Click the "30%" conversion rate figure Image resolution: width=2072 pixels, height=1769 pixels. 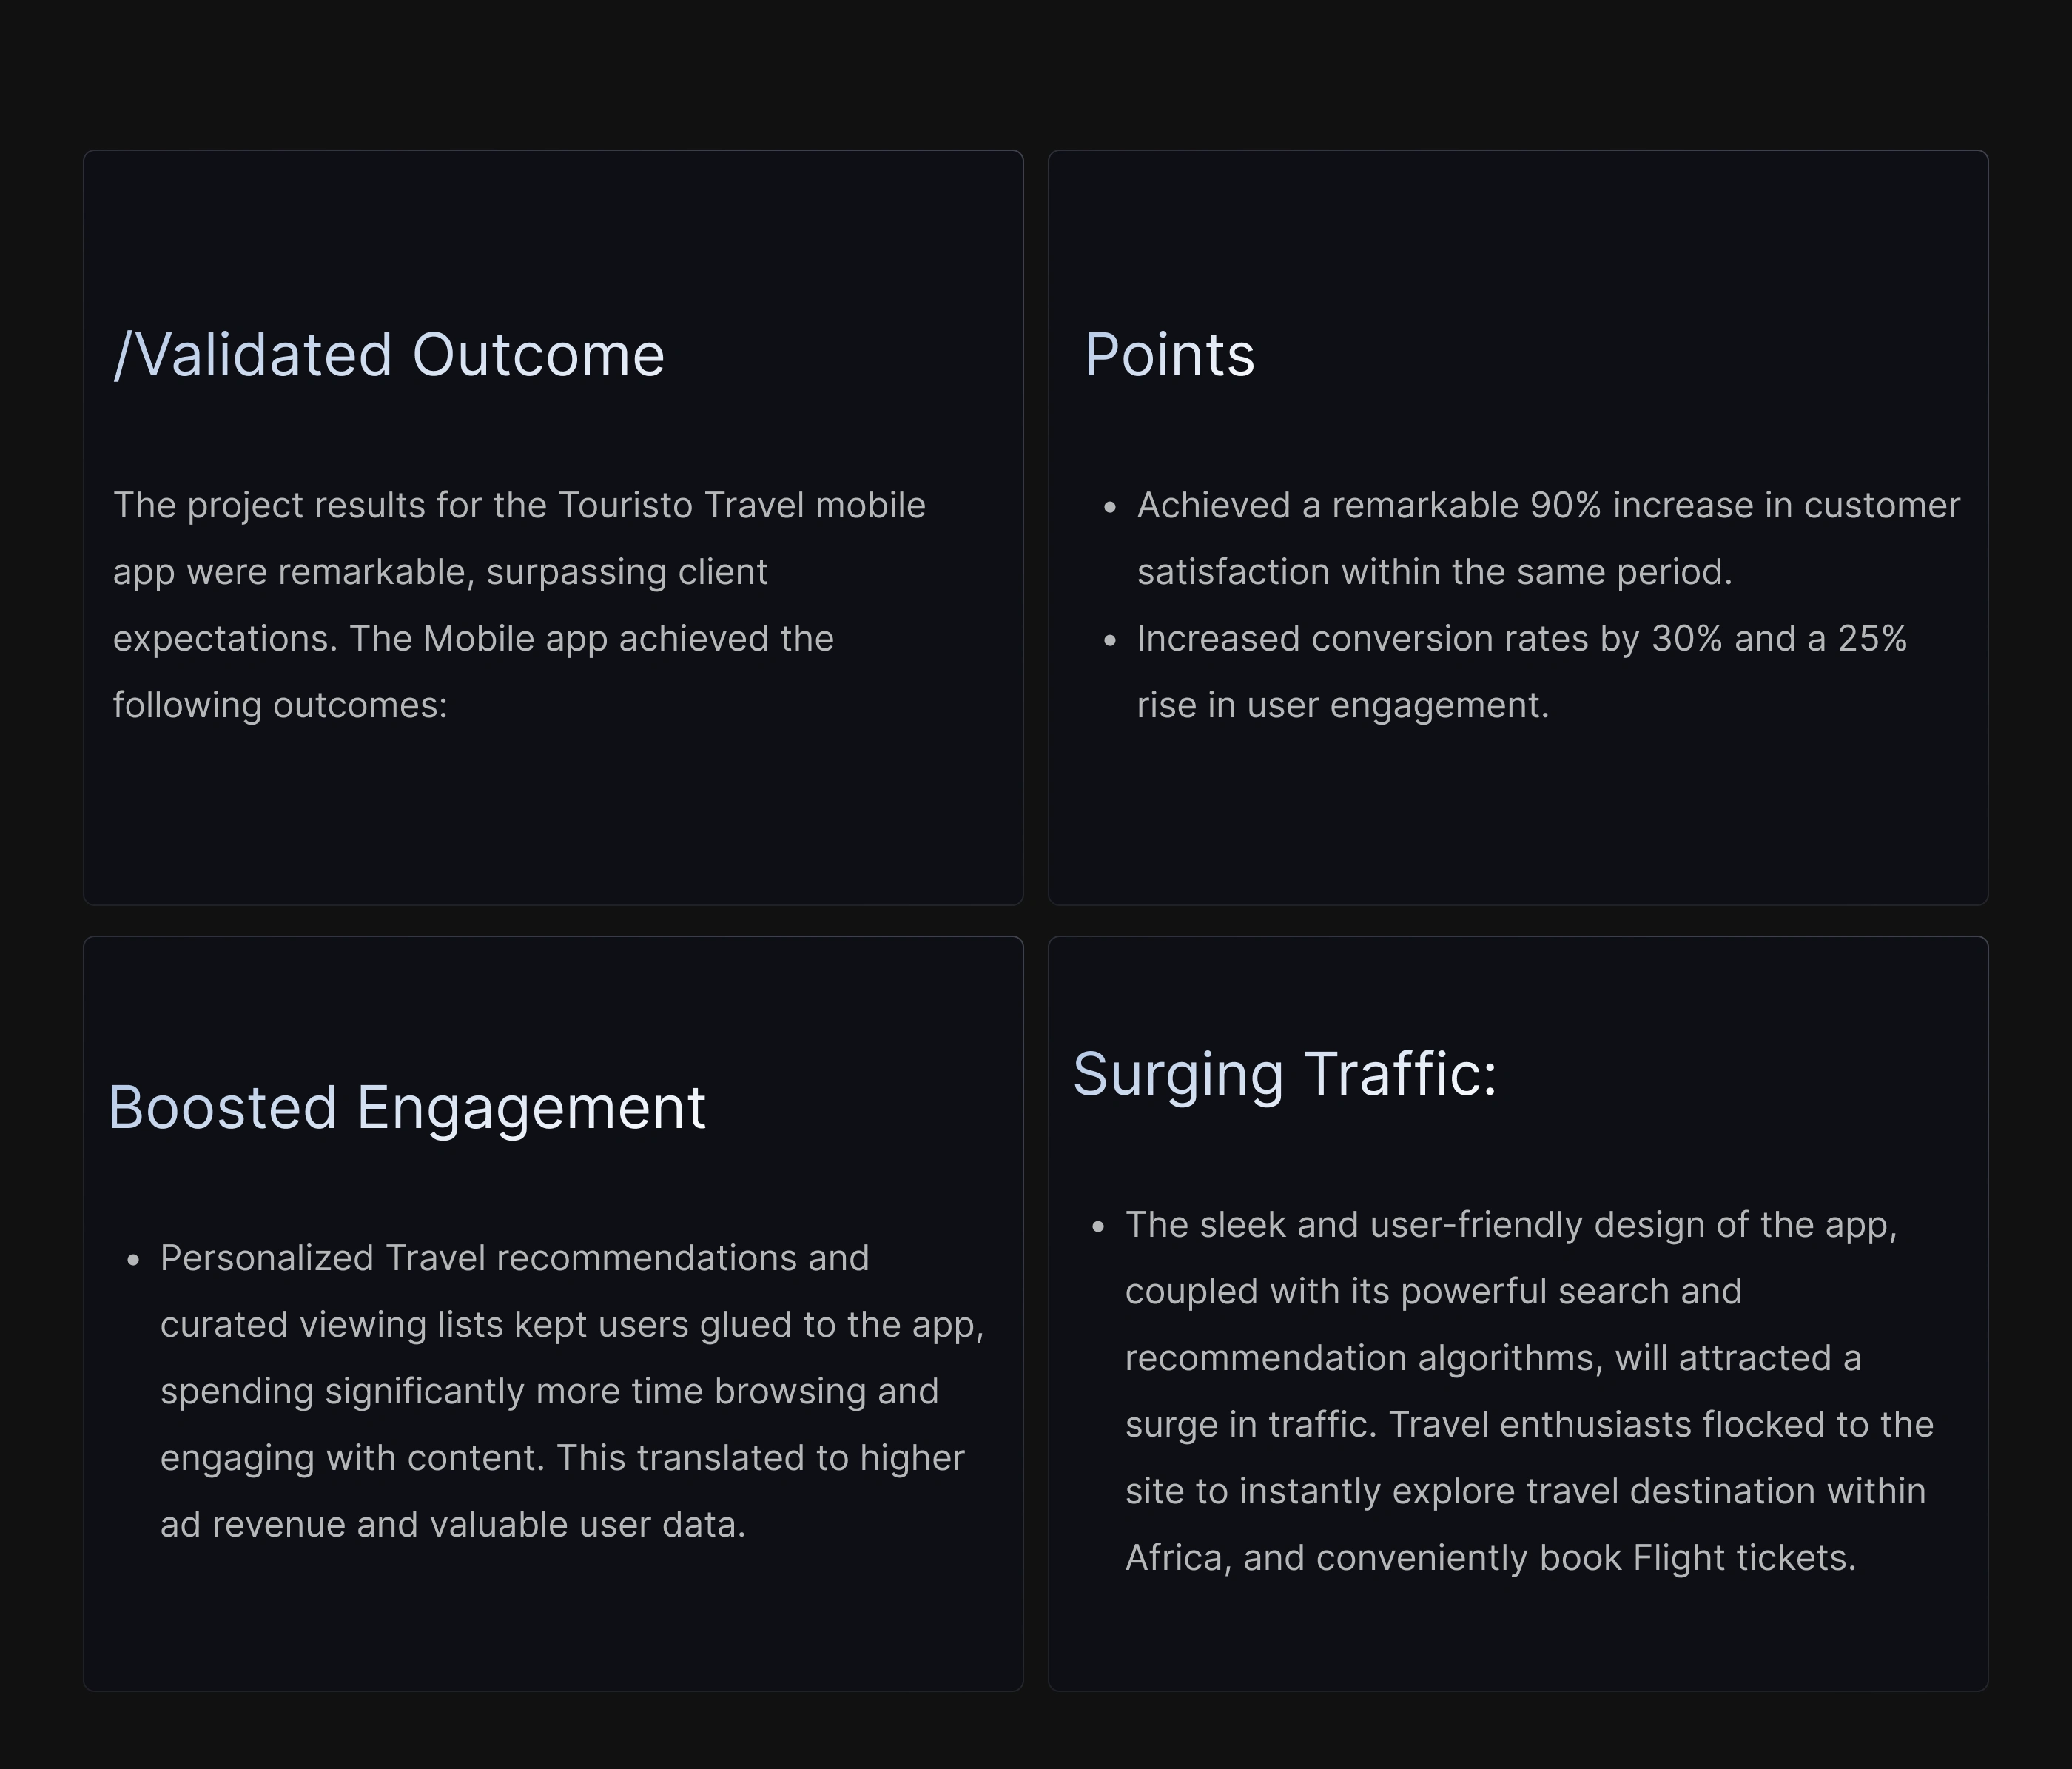(x=1686, y=639)
